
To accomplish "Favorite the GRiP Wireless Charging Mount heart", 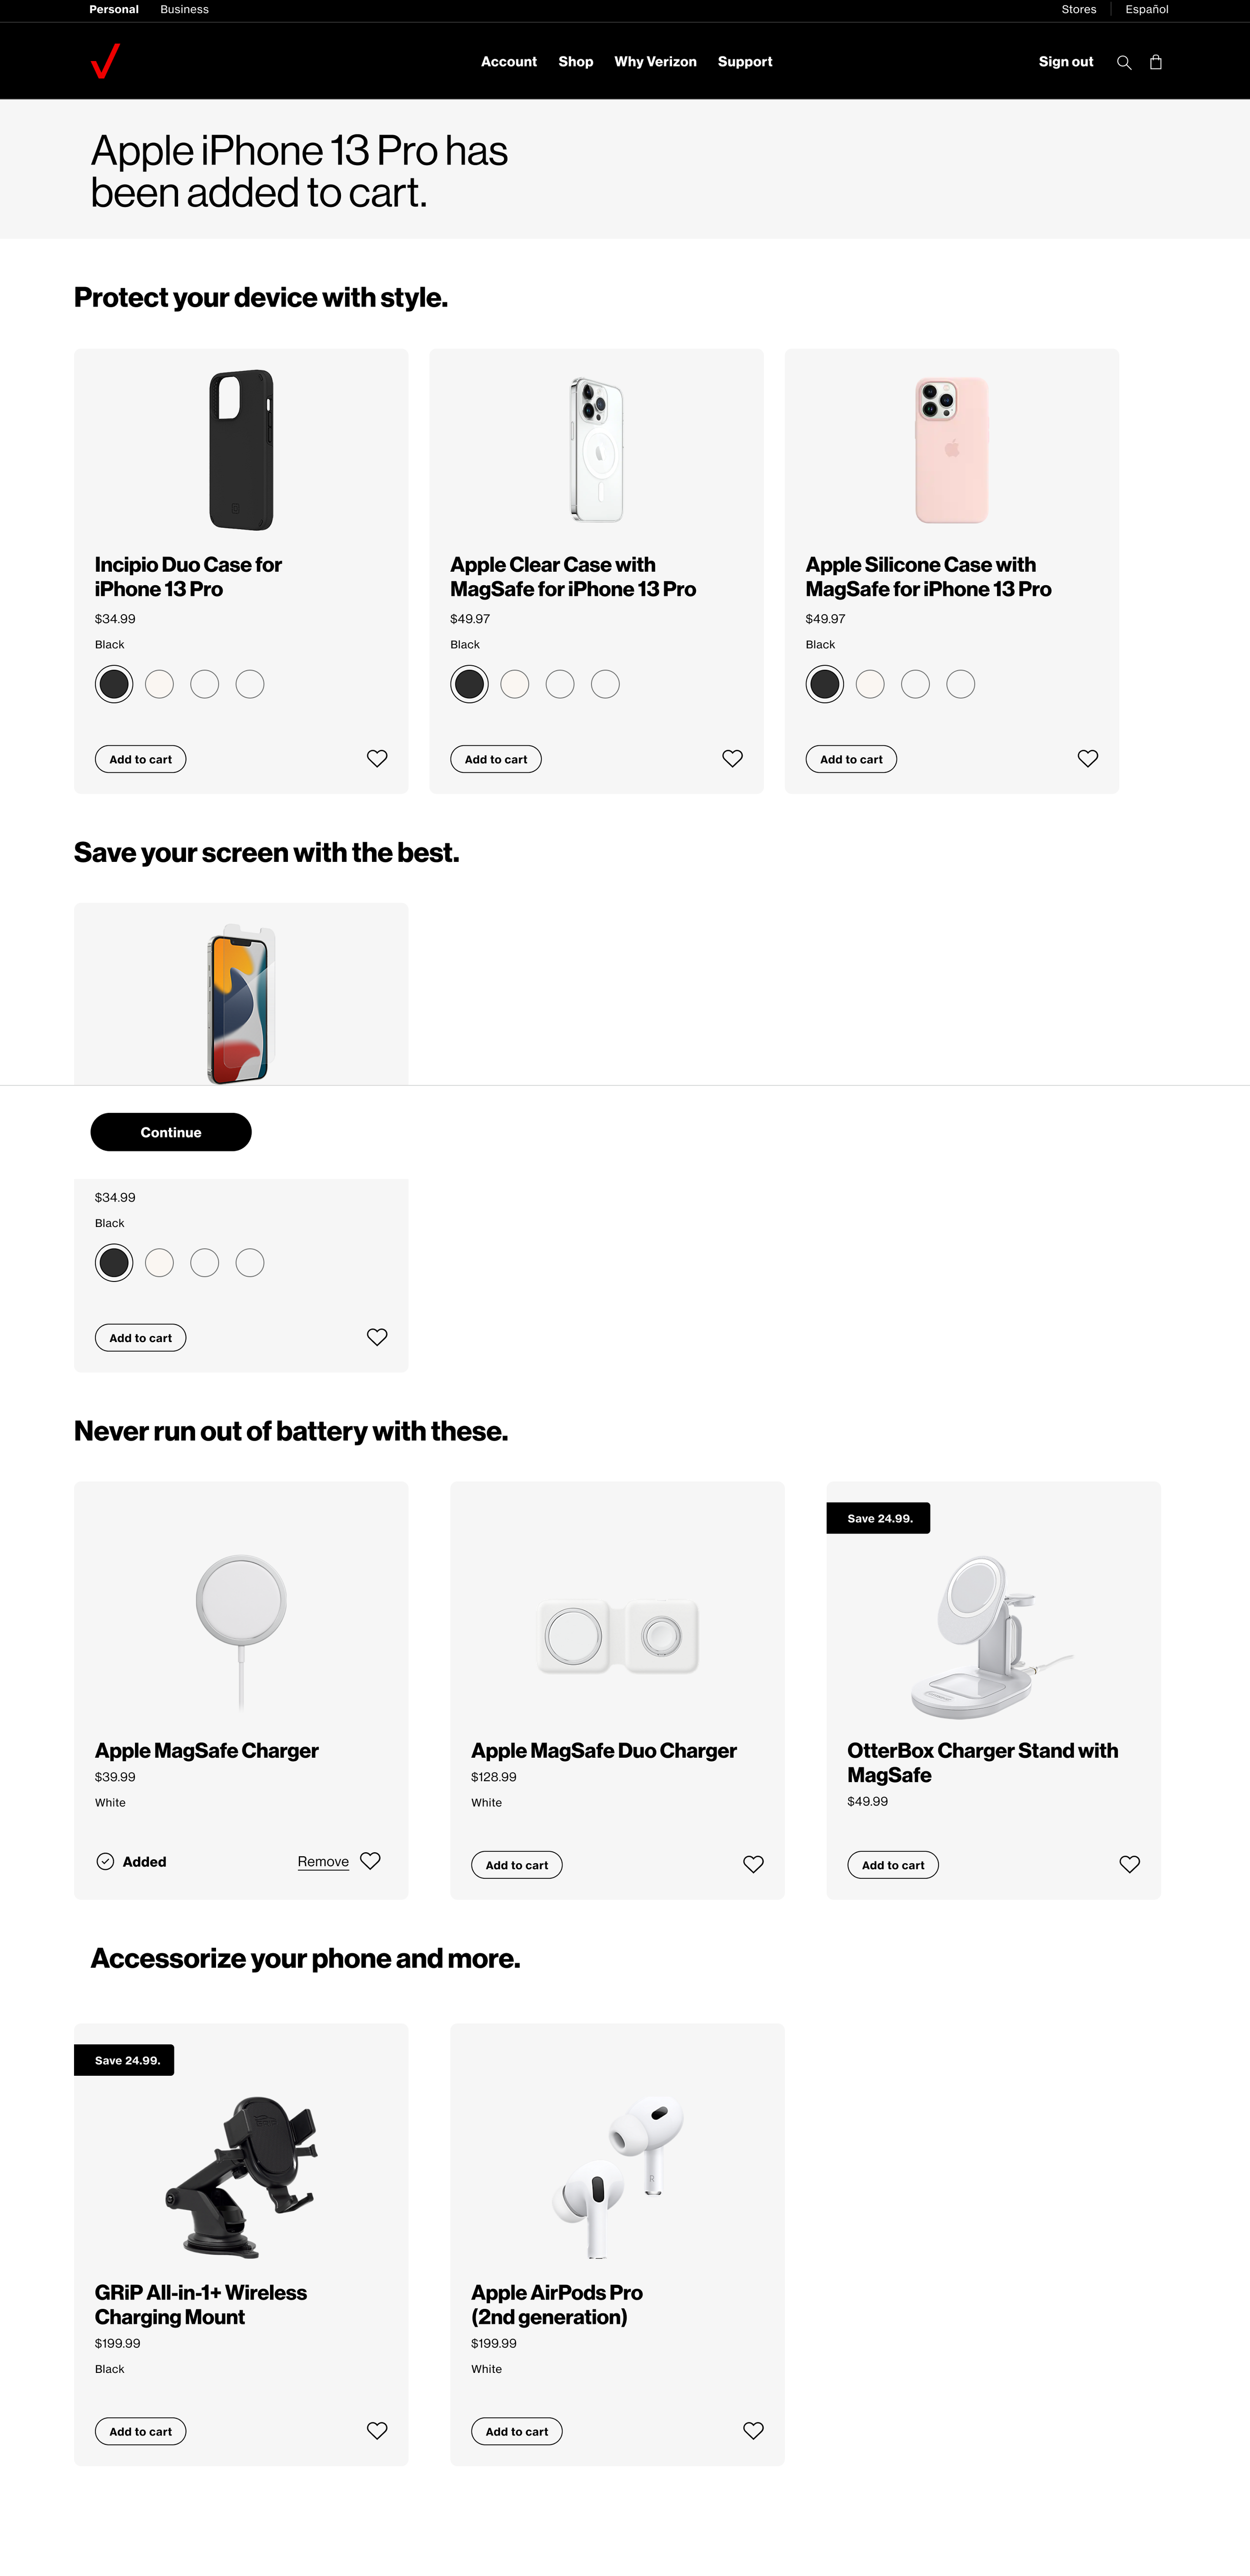I will coord(377,2431).
